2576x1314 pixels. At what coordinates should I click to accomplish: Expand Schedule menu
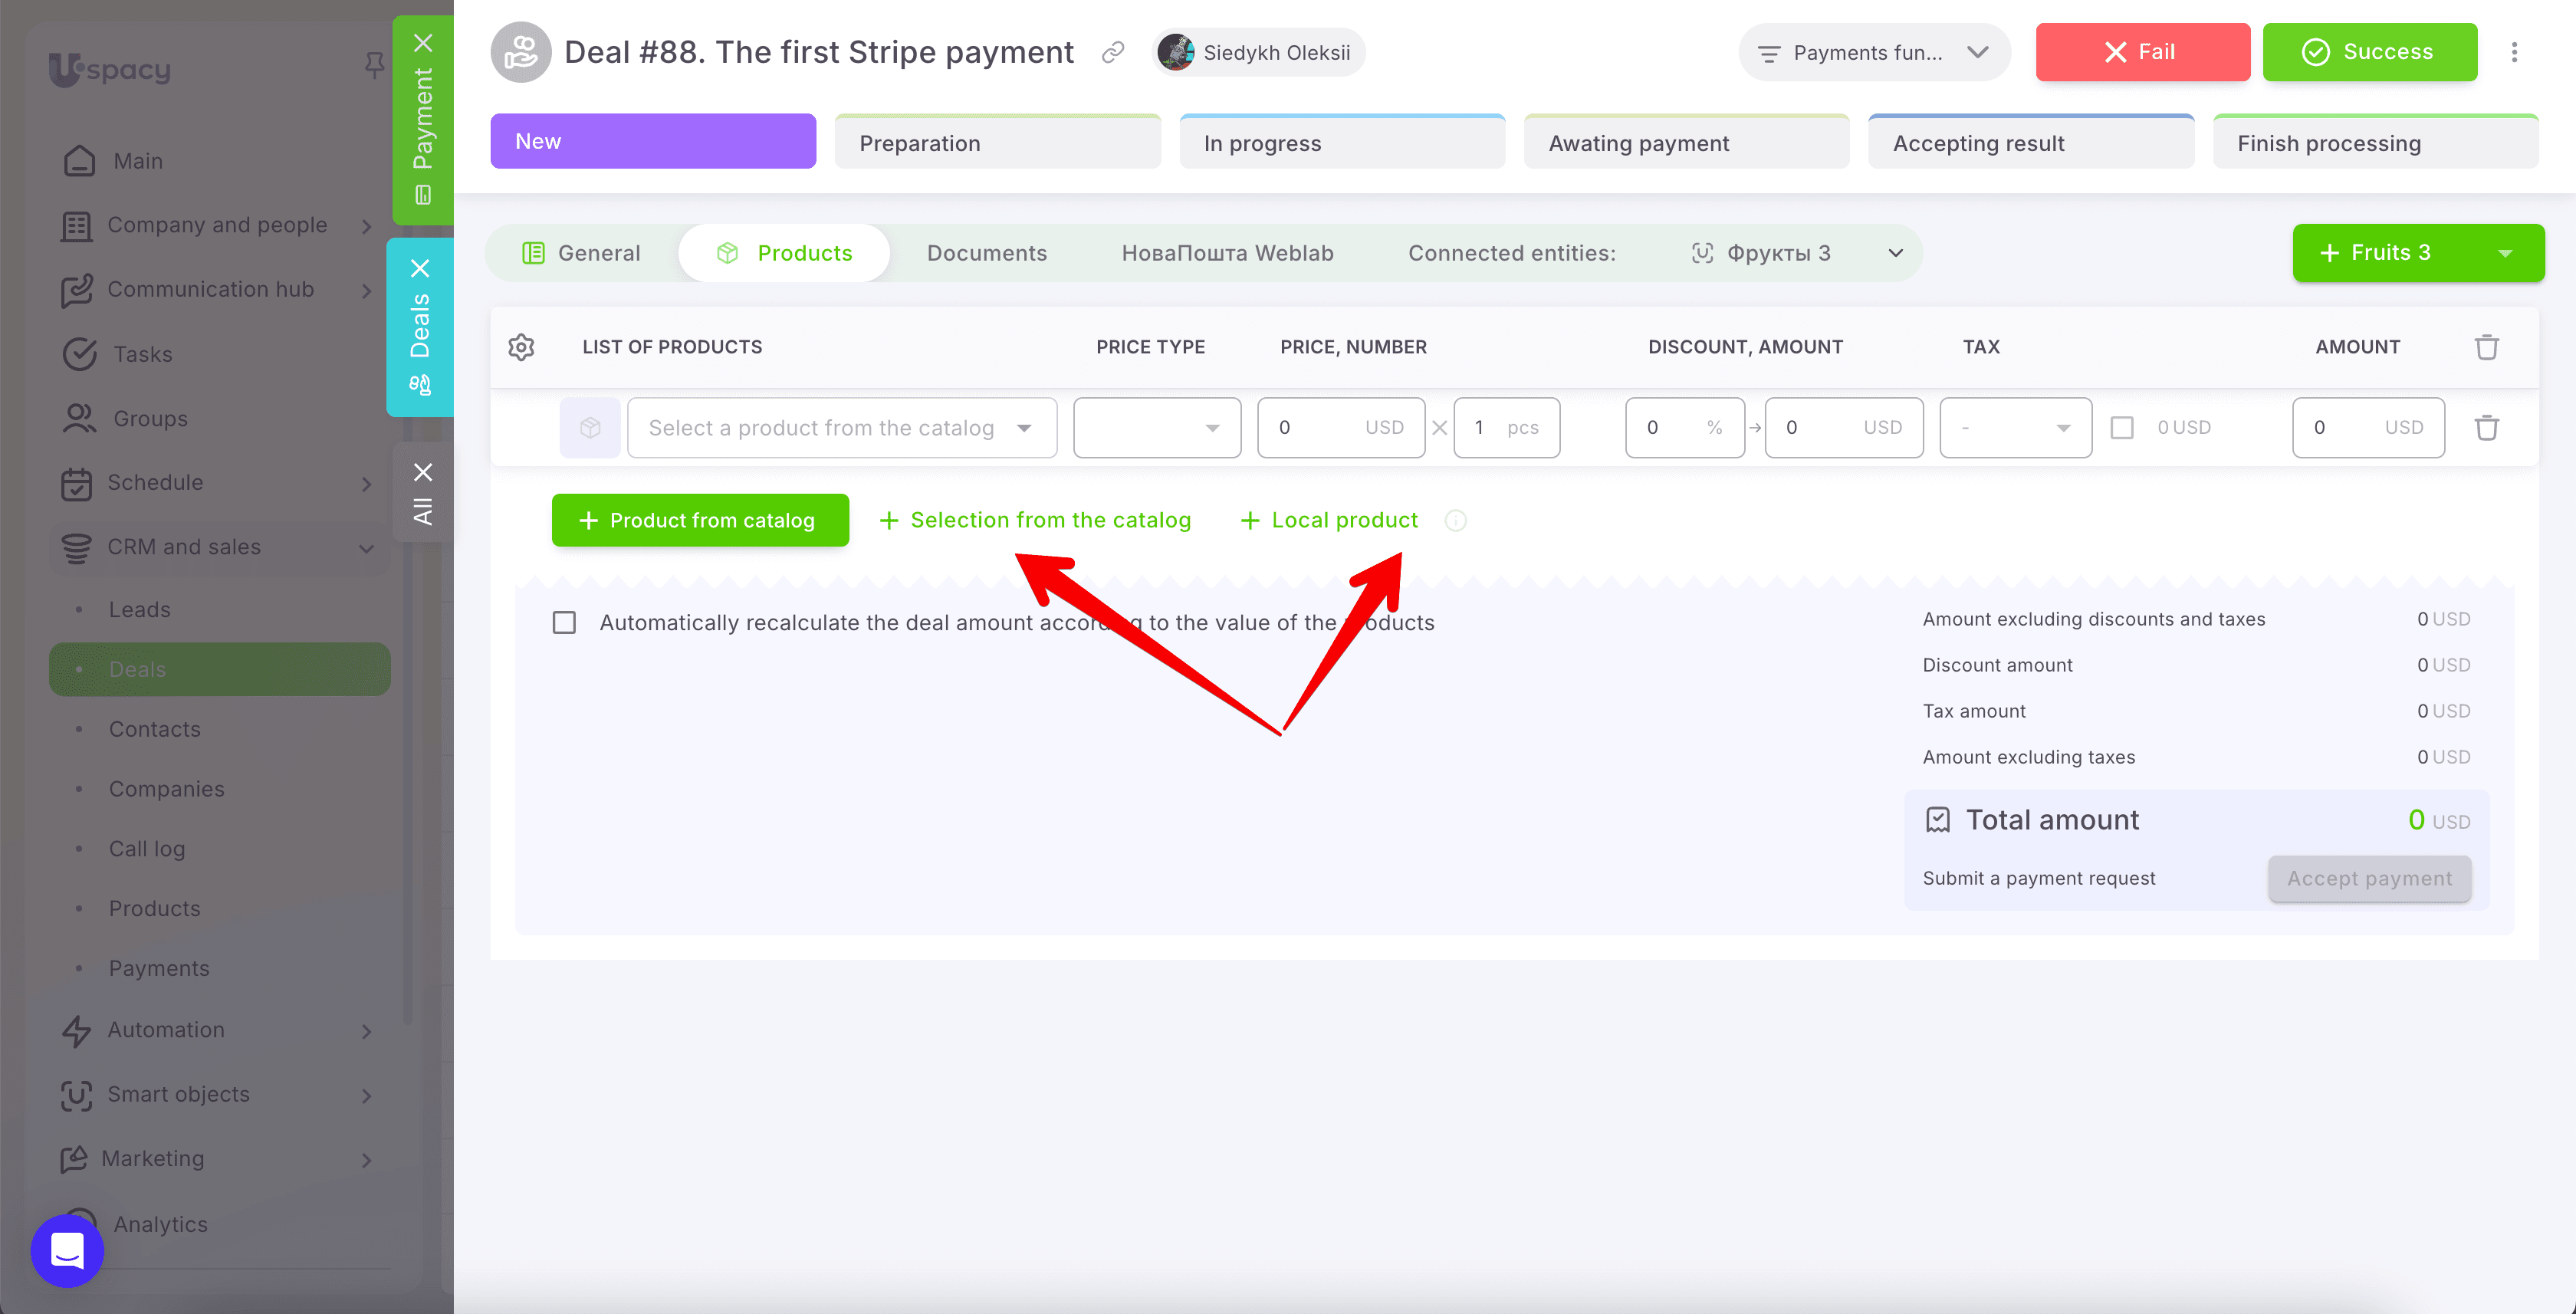366,483
